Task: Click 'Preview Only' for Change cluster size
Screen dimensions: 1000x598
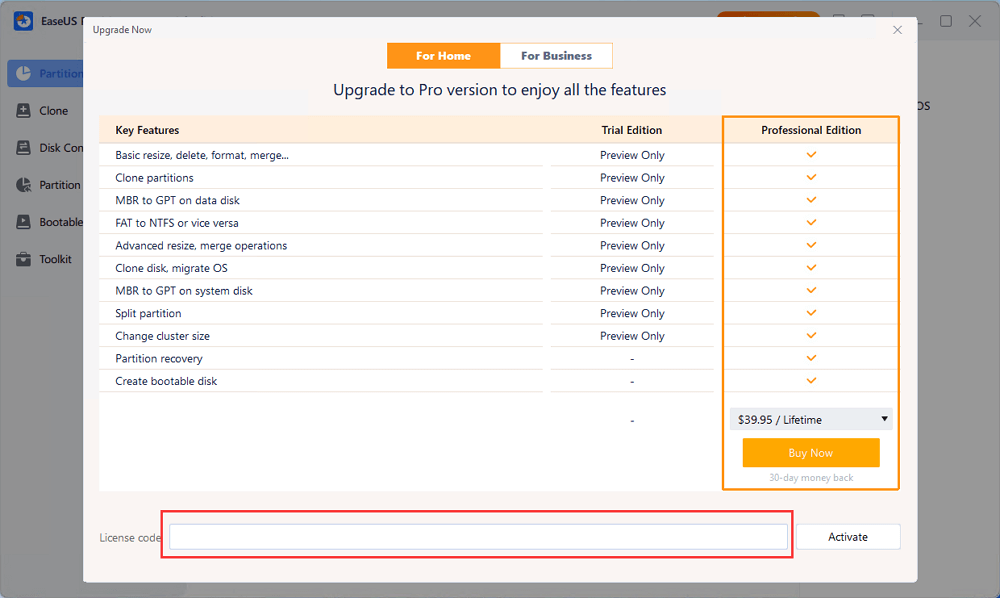Action: click(632, 336)
